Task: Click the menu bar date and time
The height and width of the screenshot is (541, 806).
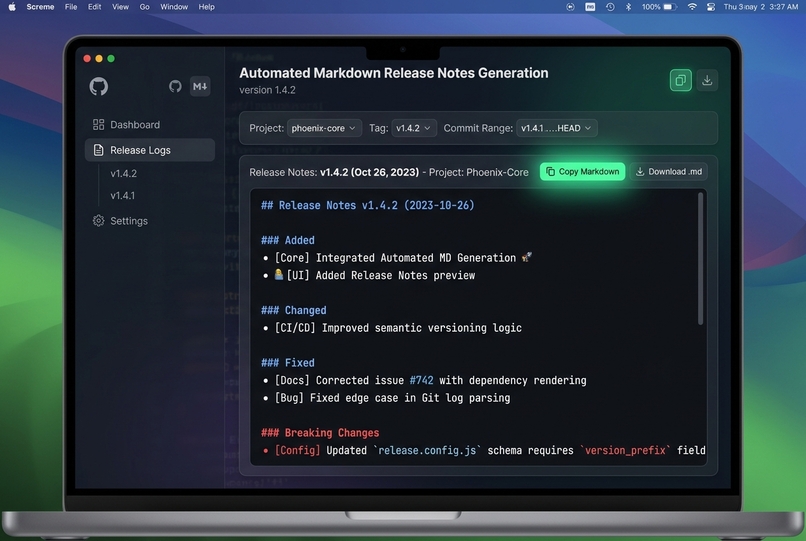Action: [761, 7]
